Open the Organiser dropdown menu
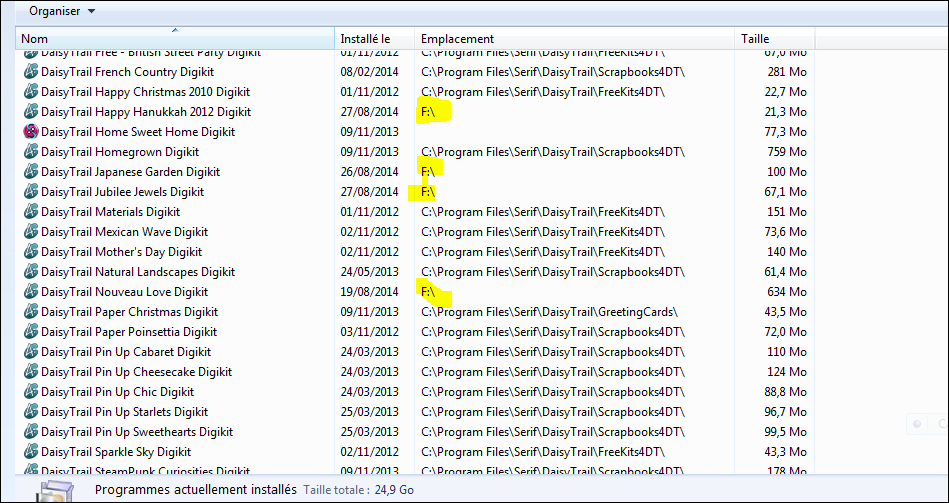The height and width of the screenshot is (503, 949). click(62, 11)
